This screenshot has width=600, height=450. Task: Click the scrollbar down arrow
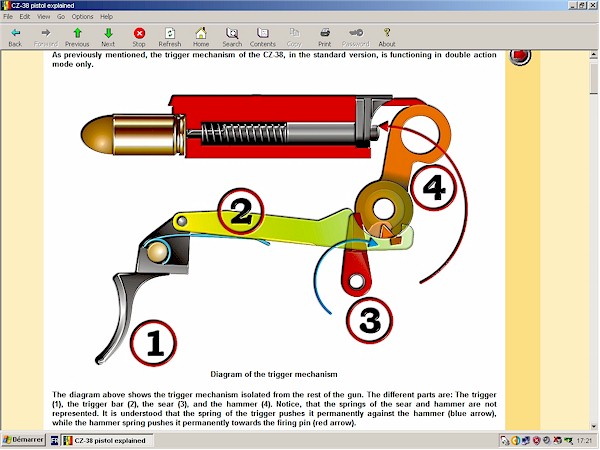[593, 426]
